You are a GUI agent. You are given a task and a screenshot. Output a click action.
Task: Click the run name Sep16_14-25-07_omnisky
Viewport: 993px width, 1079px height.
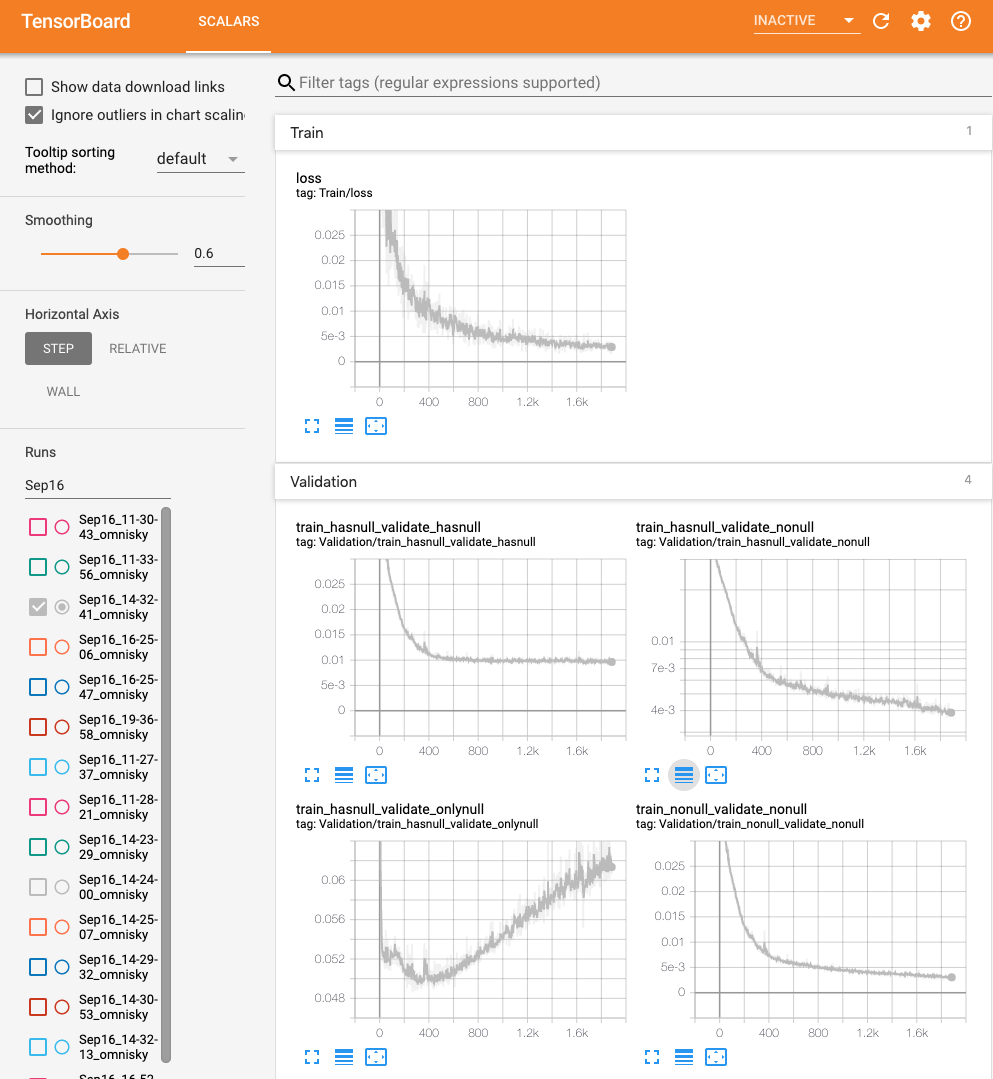(118, 927)
